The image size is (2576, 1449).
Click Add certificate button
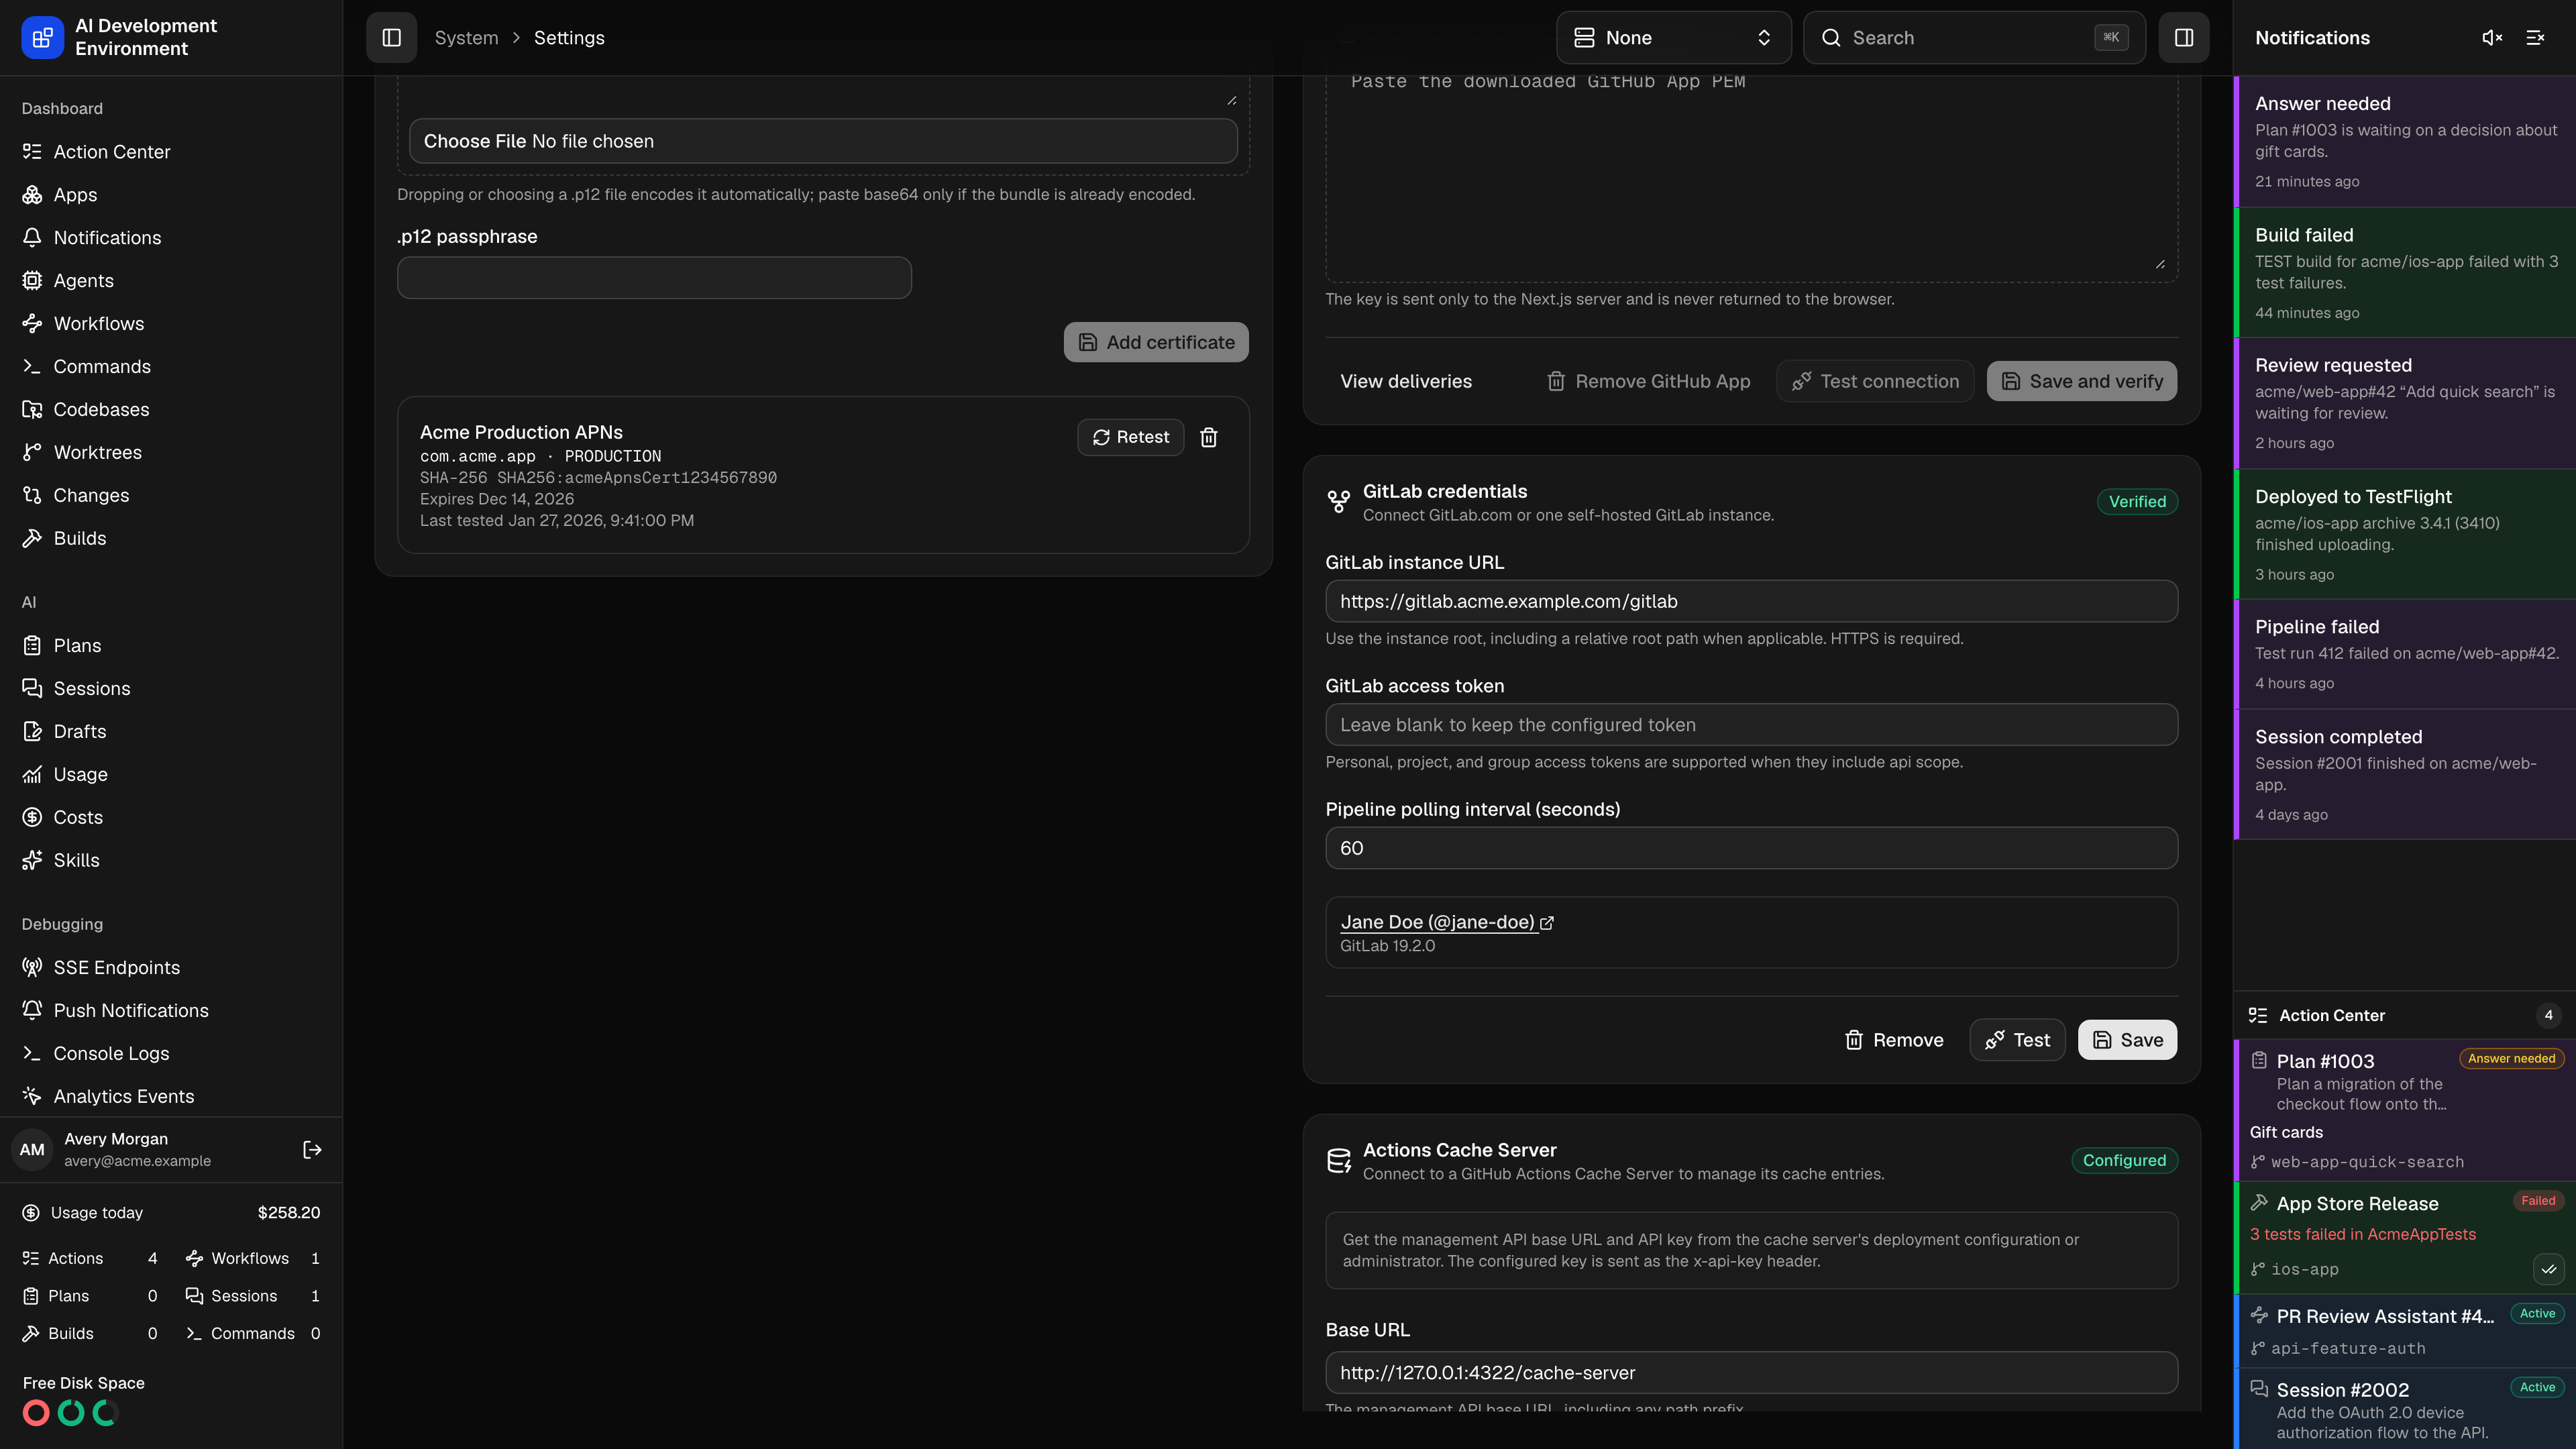(x=1156, y=342)
